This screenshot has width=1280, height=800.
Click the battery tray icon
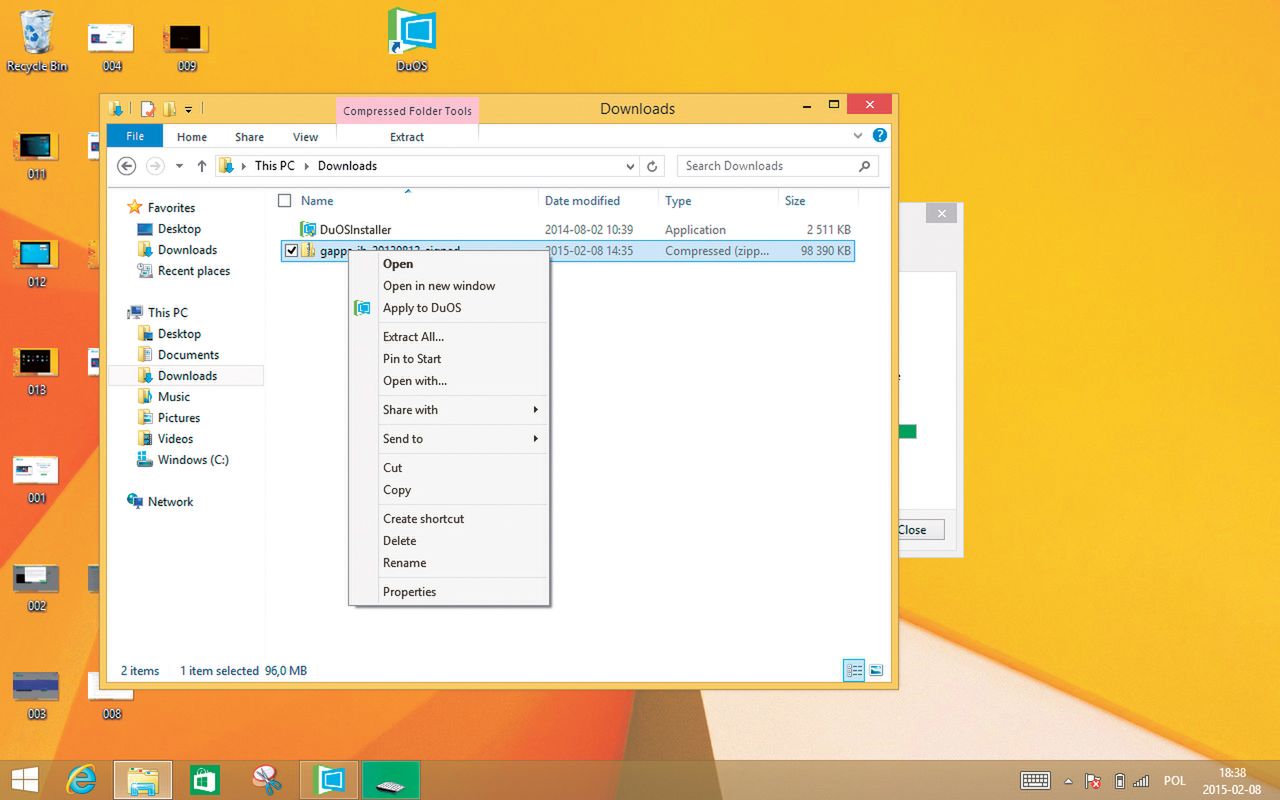(x=1119, y=781)
